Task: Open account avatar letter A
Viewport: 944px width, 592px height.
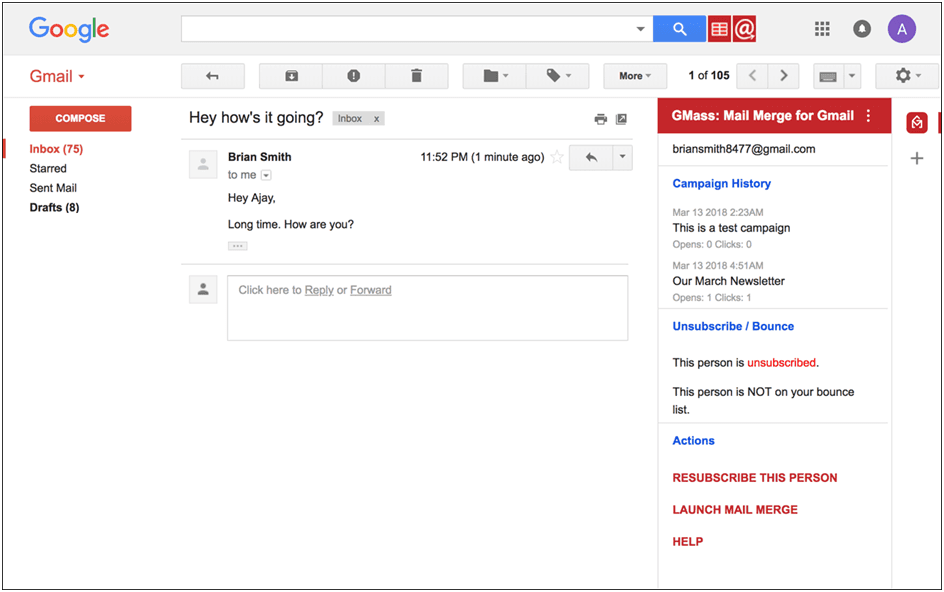Action: coord(901,29)
